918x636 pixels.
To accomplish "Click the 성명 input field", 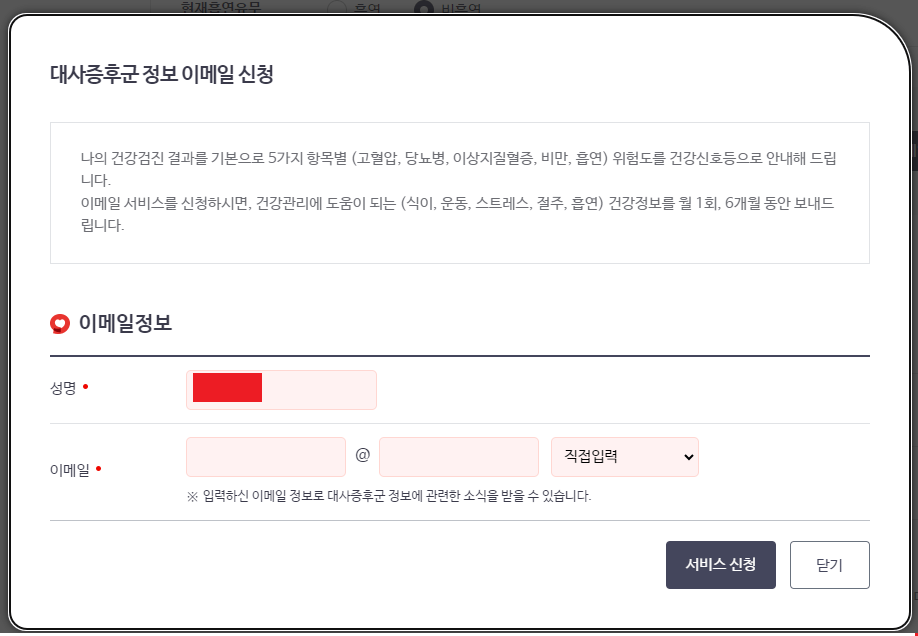I will click(281, 389).
